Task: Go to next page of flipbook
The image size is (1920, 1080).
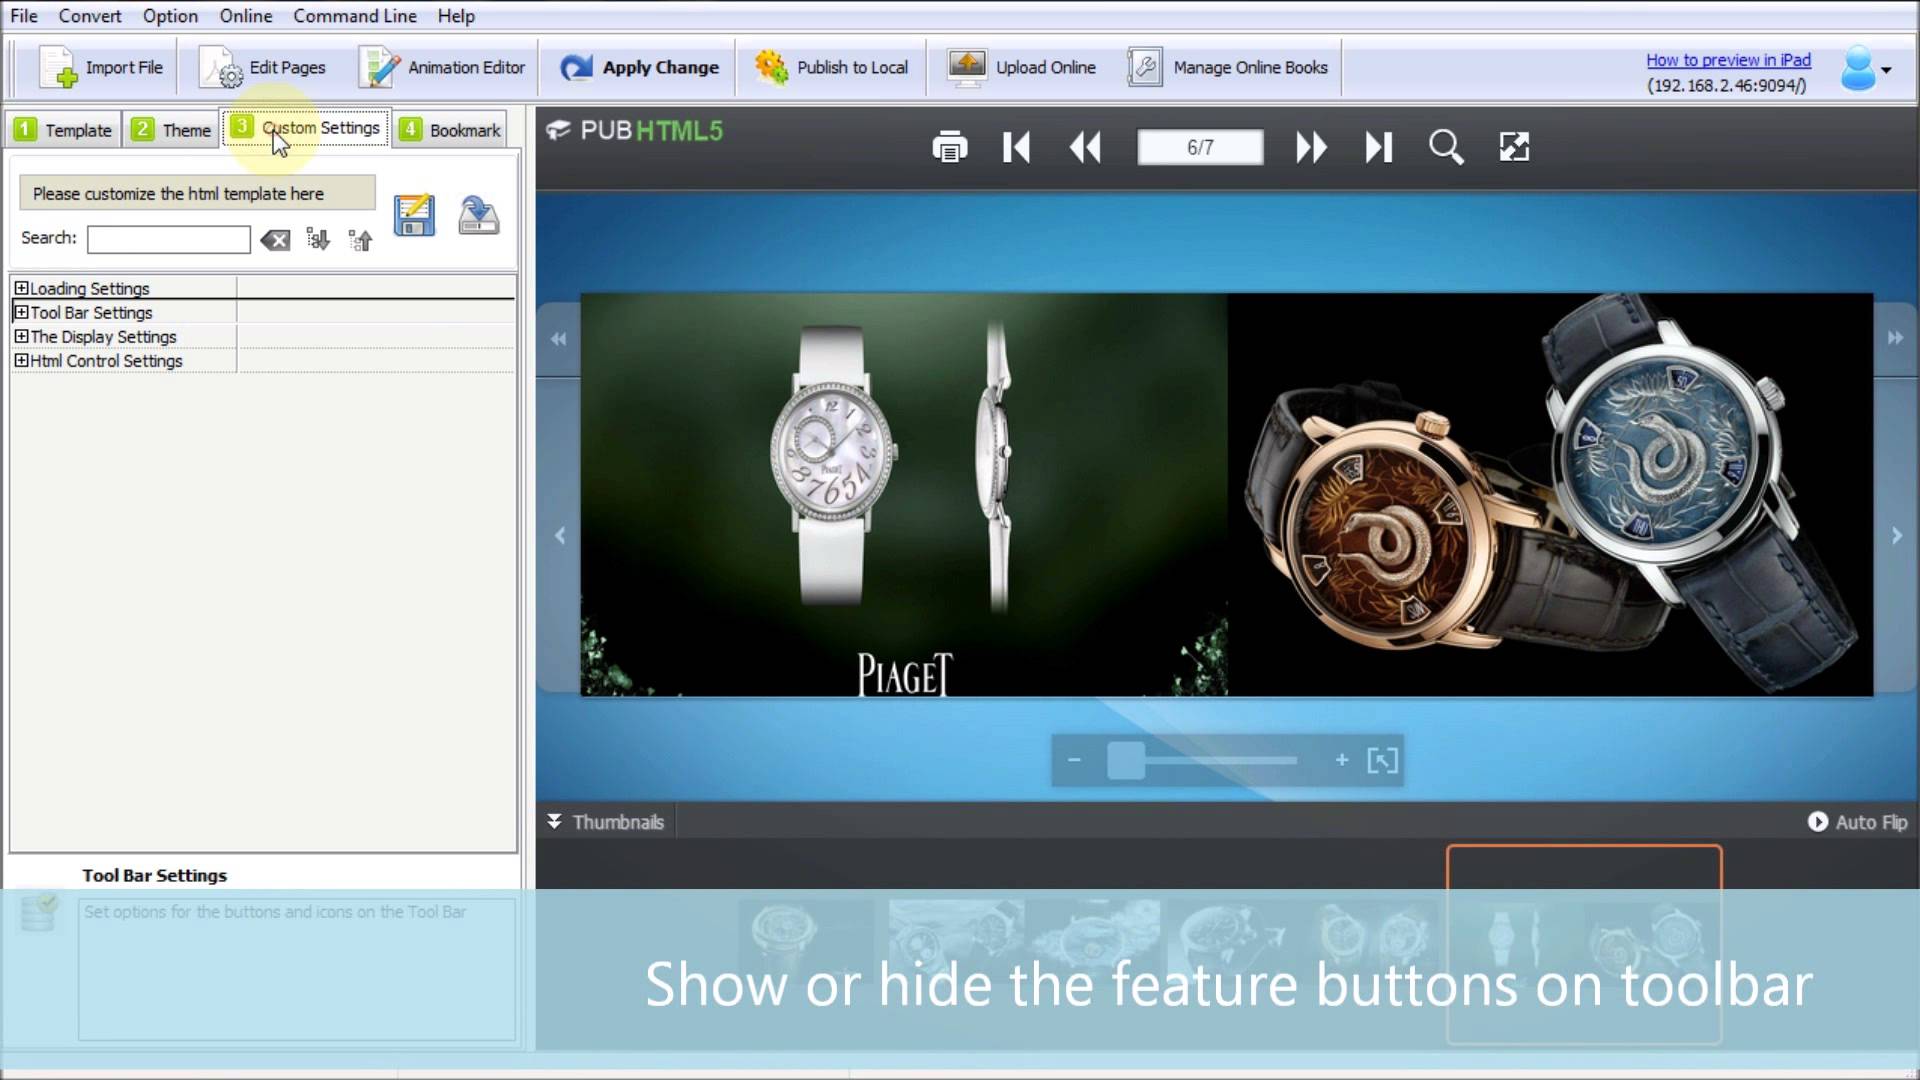Action: tap(1311, 147)
